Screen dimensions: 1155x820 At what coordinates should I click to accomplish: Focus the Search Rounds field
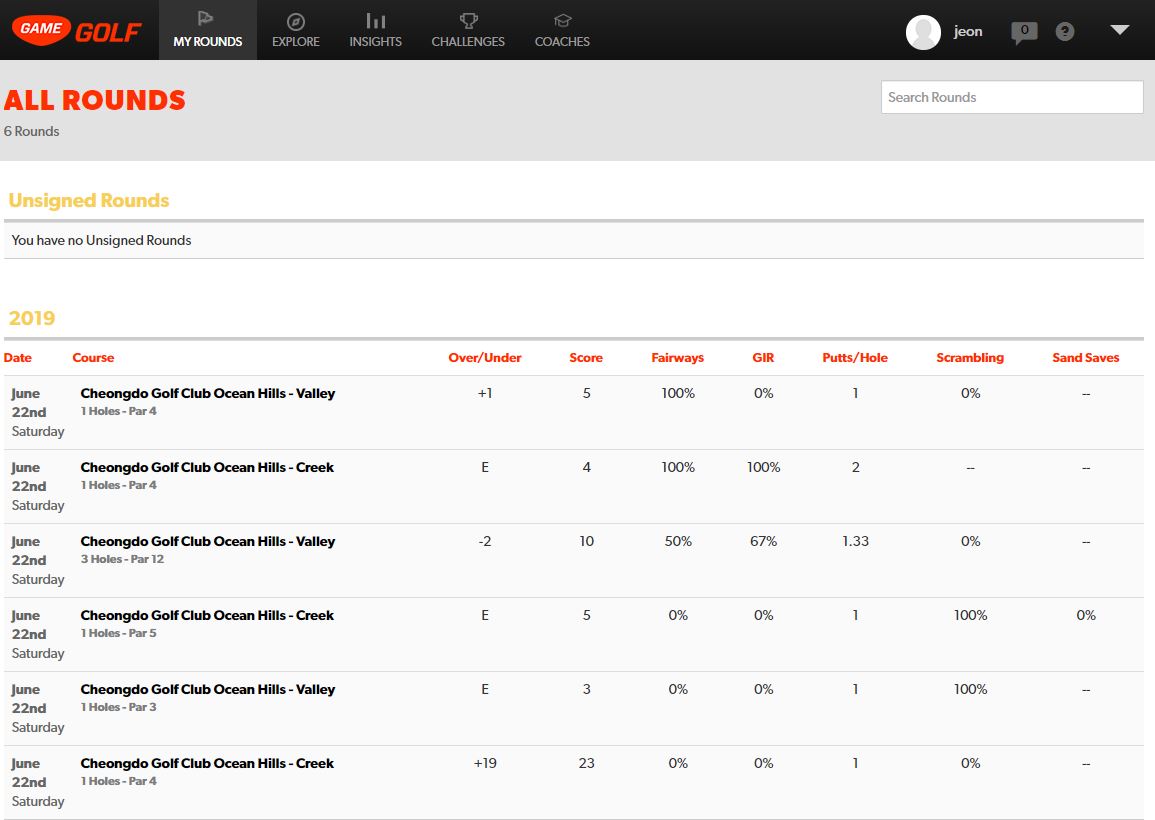pyautogui.click(x=1011, y=97)
